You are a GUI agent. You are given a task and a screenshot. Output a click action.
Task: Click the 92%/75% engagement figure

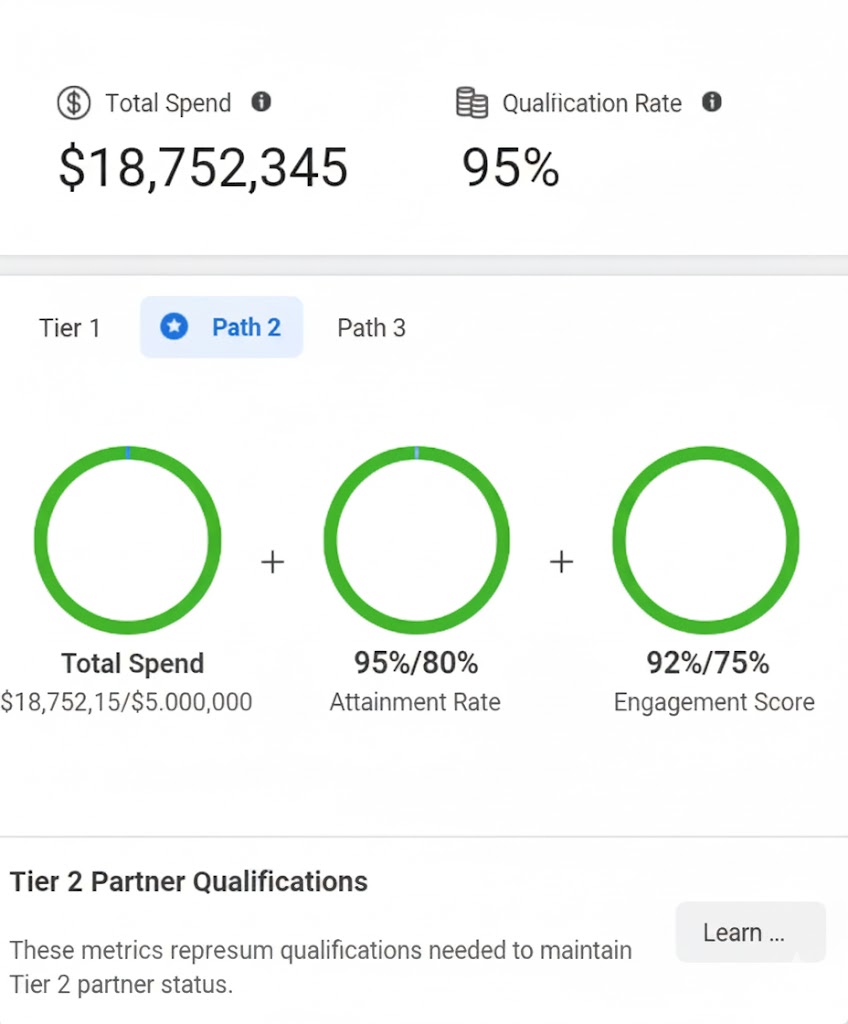[x=707, y=663]
